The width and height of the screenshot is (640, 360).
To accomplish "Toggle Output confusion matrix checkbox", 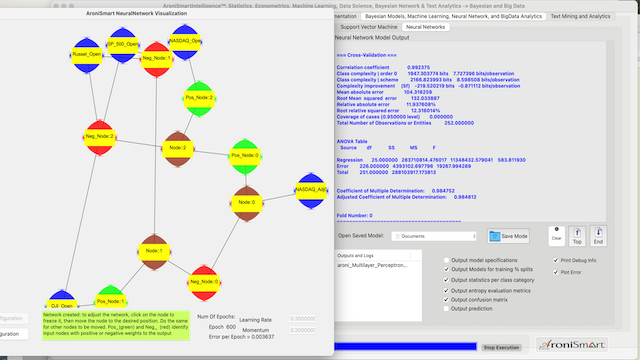I will [447, 300].
